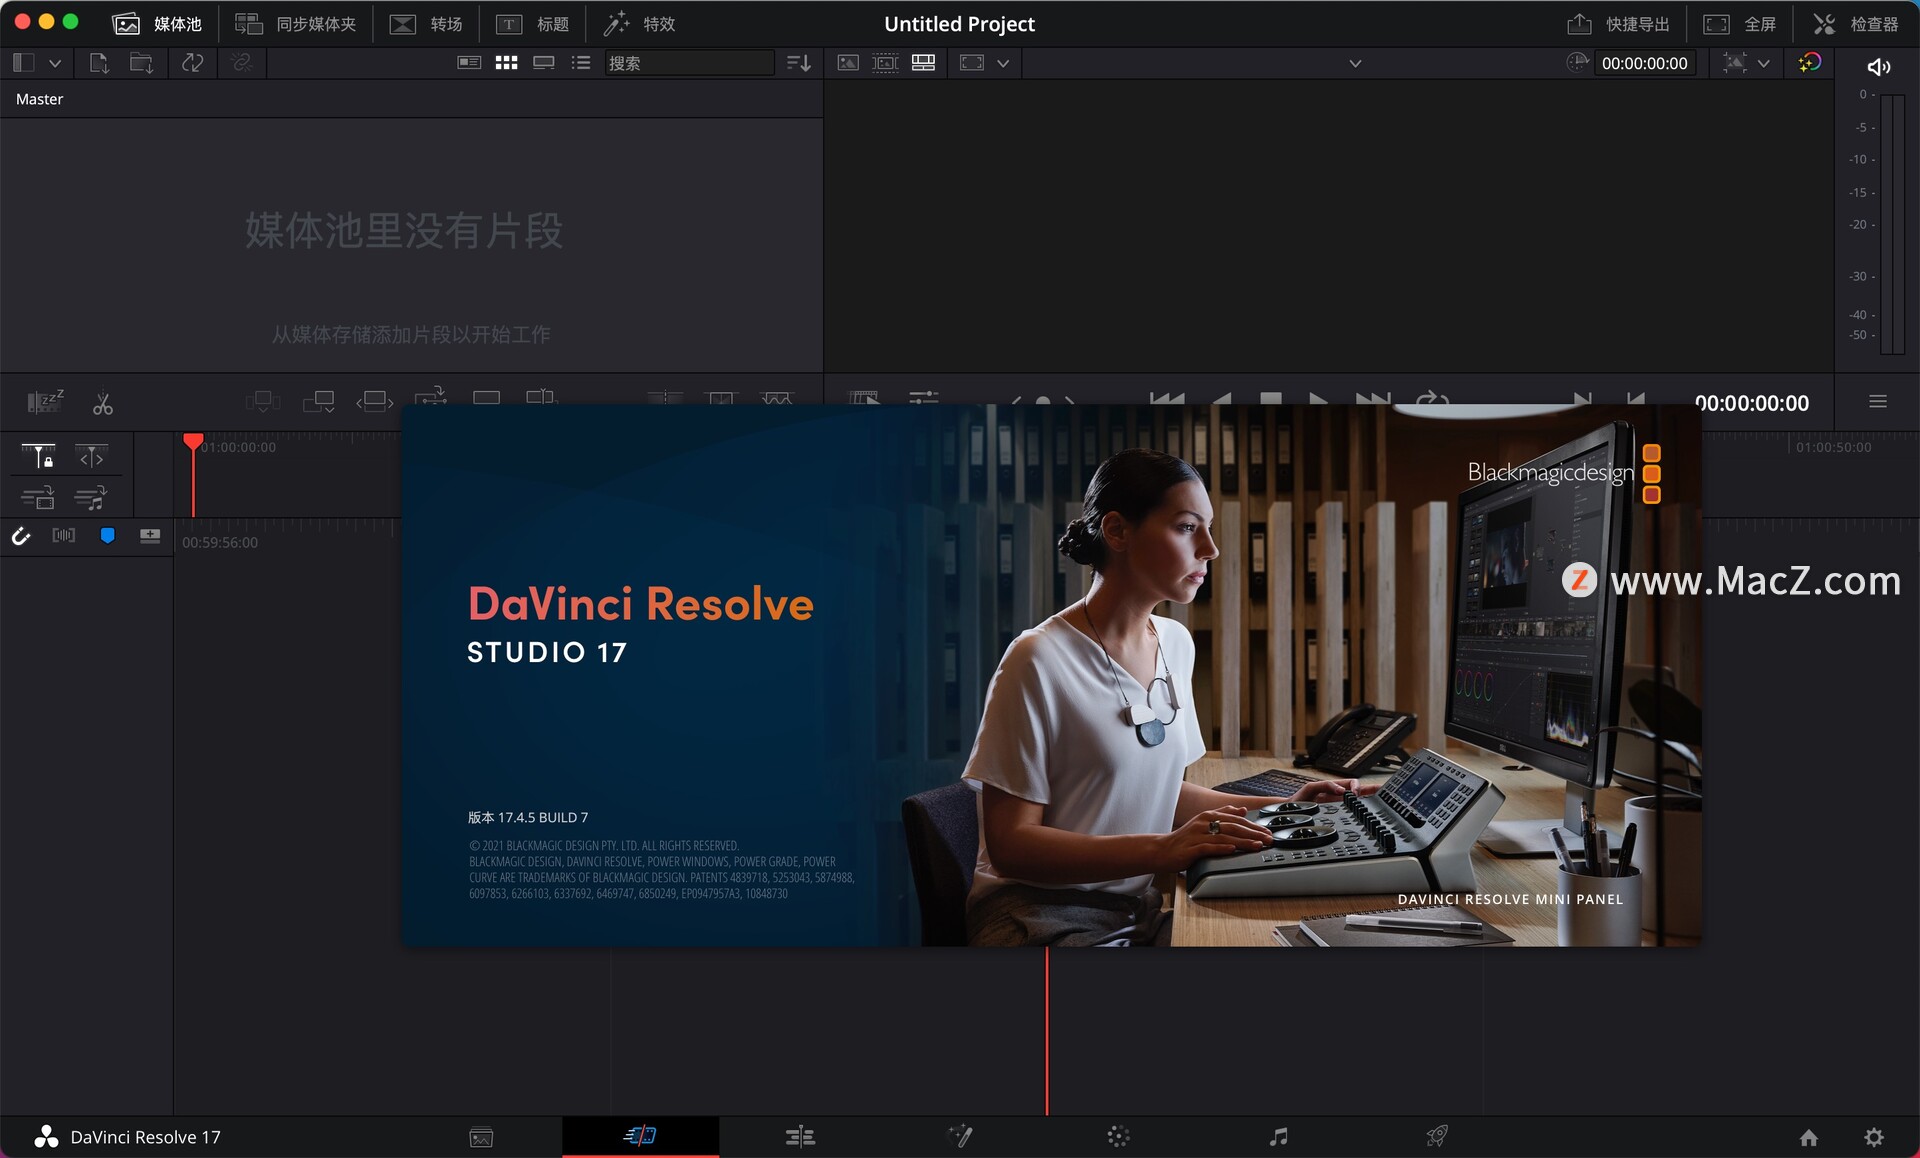1920x1158 pixels.
Task: Select timeline viewer mode
Action: 924,62
